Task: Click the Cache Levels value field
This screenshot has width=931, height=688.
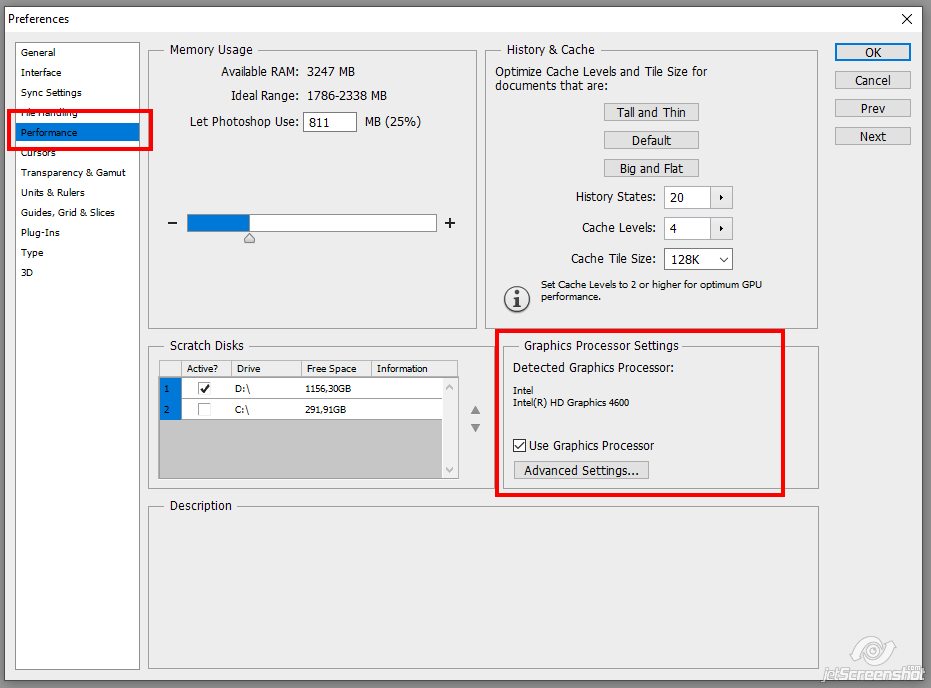Action: (x=687, y=229)
